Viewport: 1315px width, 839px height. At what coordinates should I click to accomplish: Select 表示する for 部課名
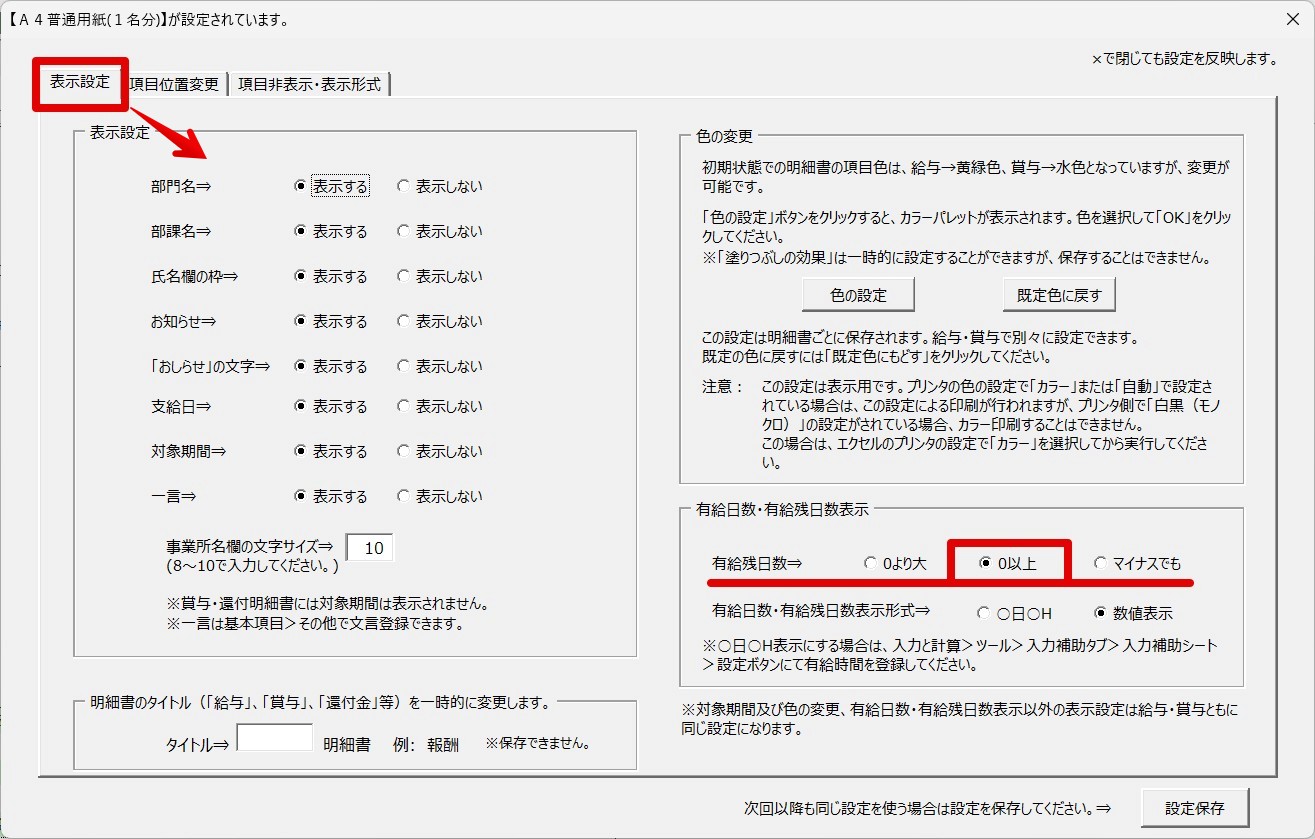pos(300,231)
